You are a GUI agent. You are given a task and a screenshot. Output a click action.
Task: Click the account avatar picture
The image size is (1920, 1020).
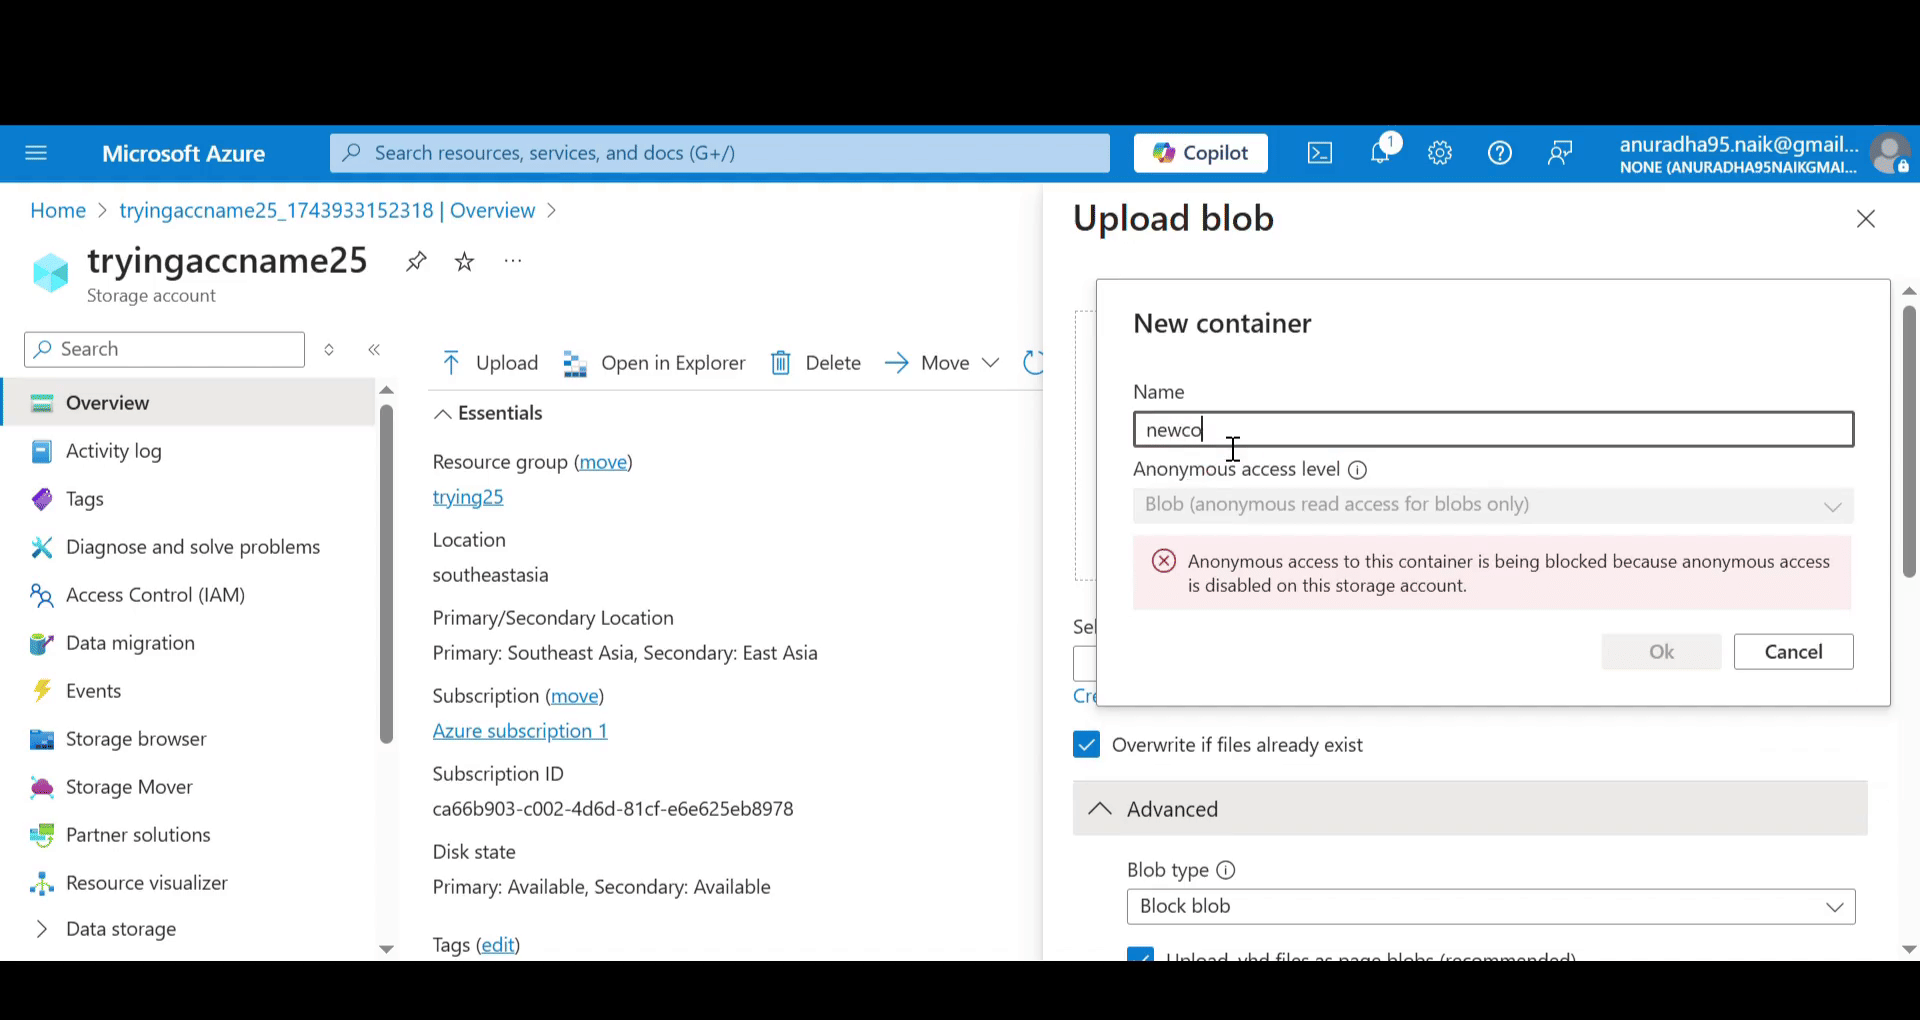(1889, 153)
